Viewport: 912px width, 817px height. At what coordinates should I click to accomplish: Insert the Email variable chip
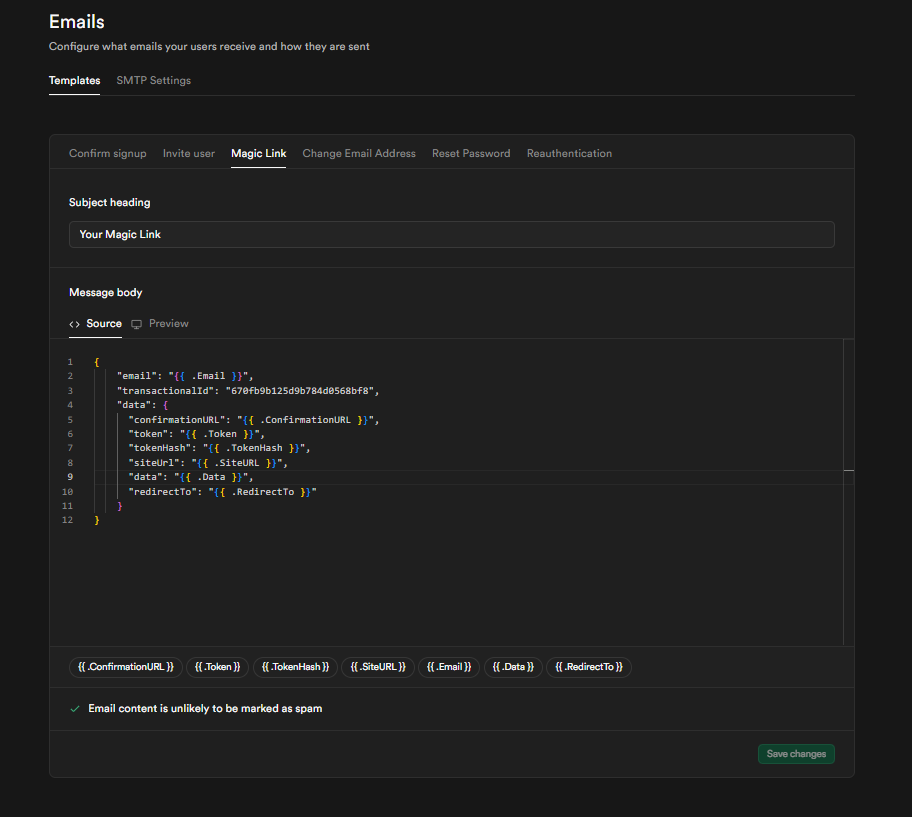coord(448,667)
